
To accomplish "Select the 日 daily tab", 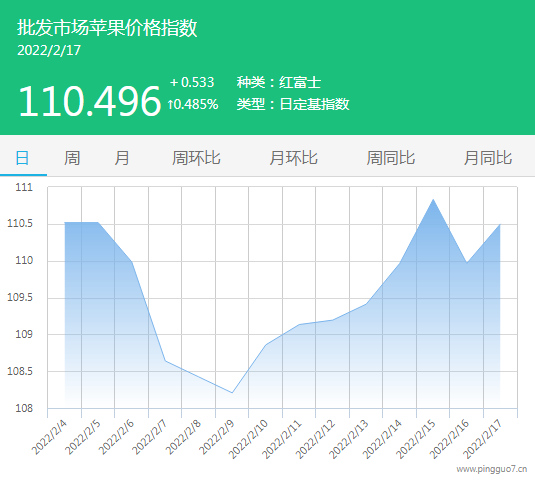I will (23, 158).
